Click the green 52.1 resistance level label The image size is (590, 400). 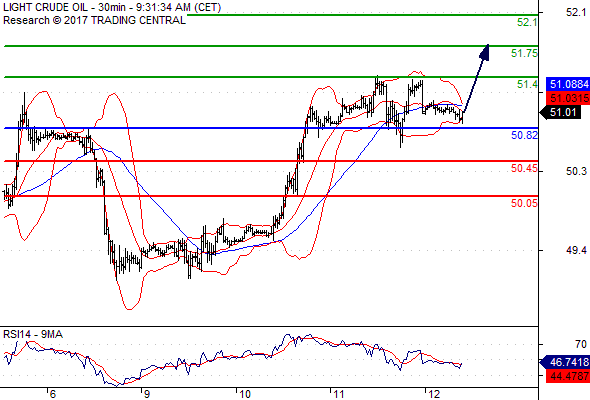click(x=527, y=22)
